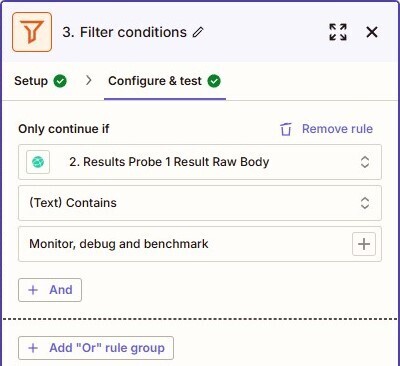Click the + And button
Screen dimensions: 400x366
coord(50,290)
